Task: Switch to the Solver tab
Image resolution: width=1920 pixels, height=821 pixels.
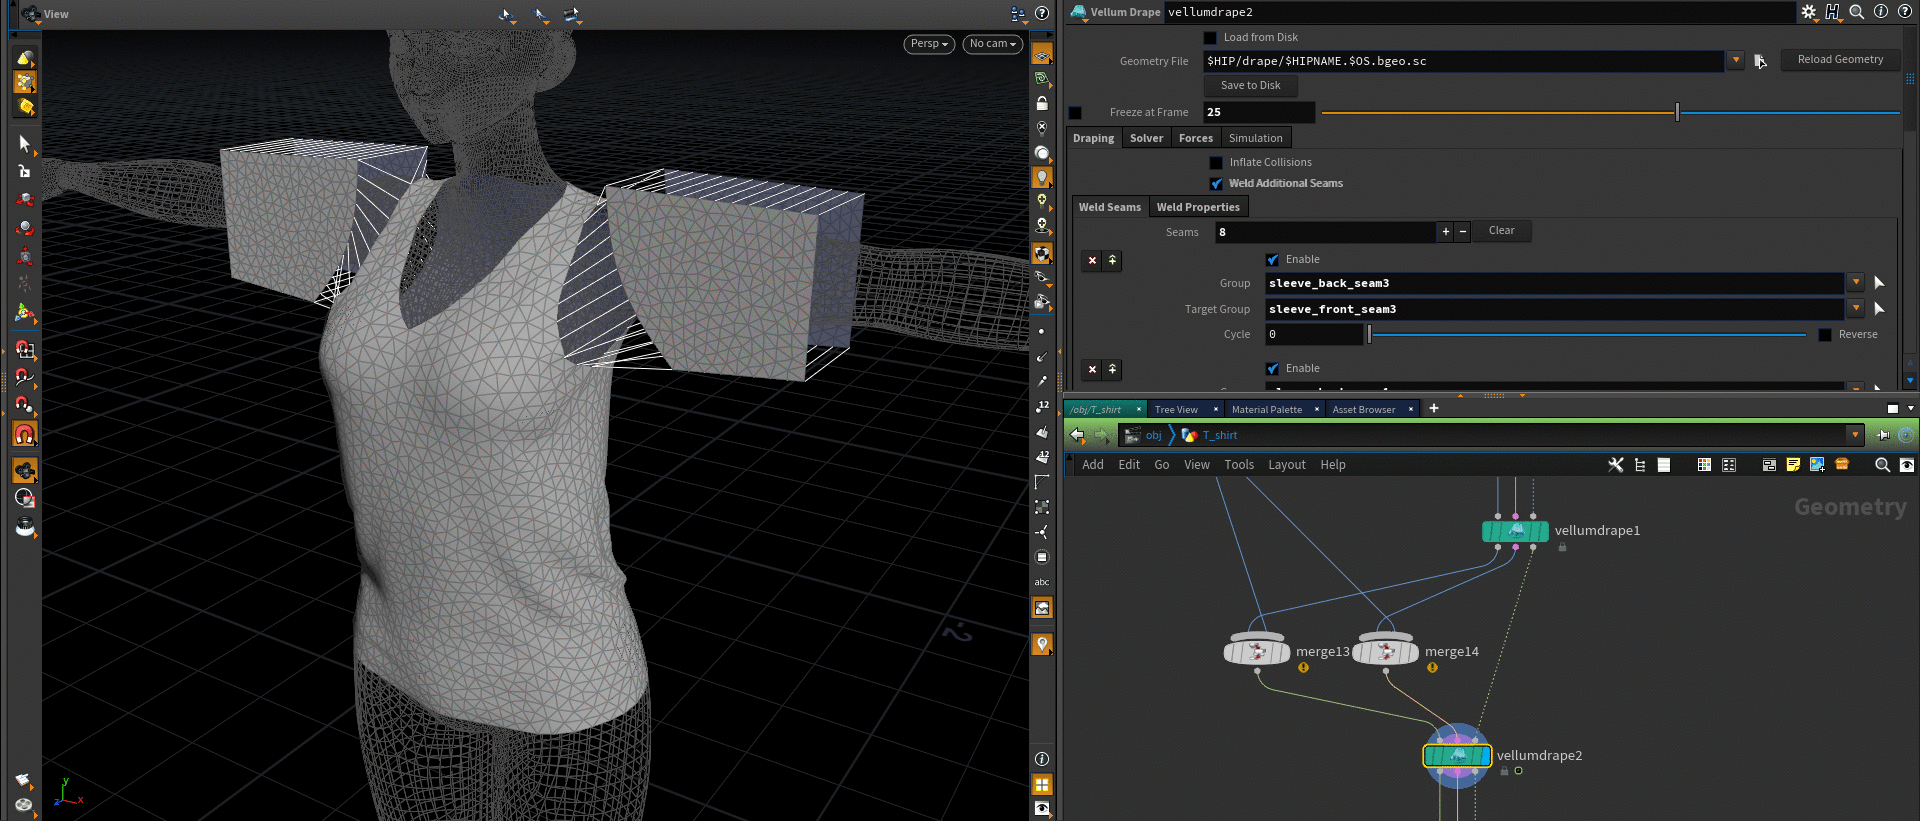Action: tap(1146, 138)
